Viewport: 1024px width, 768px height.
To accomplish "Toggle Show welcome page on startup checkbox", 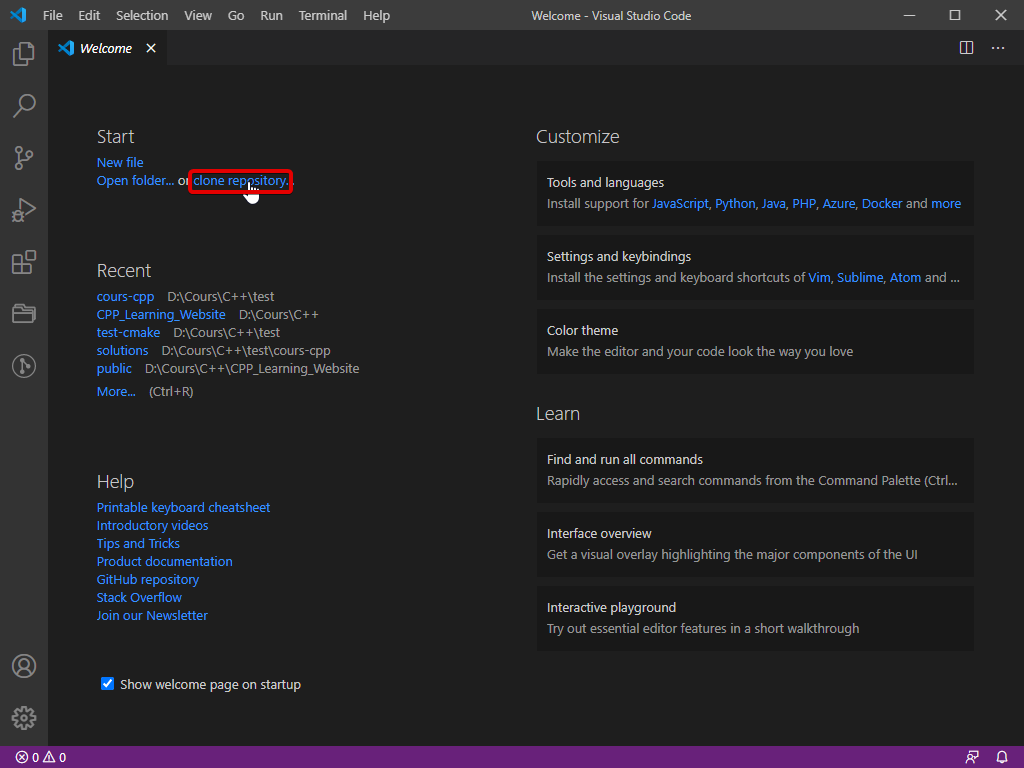I will 107,684.
